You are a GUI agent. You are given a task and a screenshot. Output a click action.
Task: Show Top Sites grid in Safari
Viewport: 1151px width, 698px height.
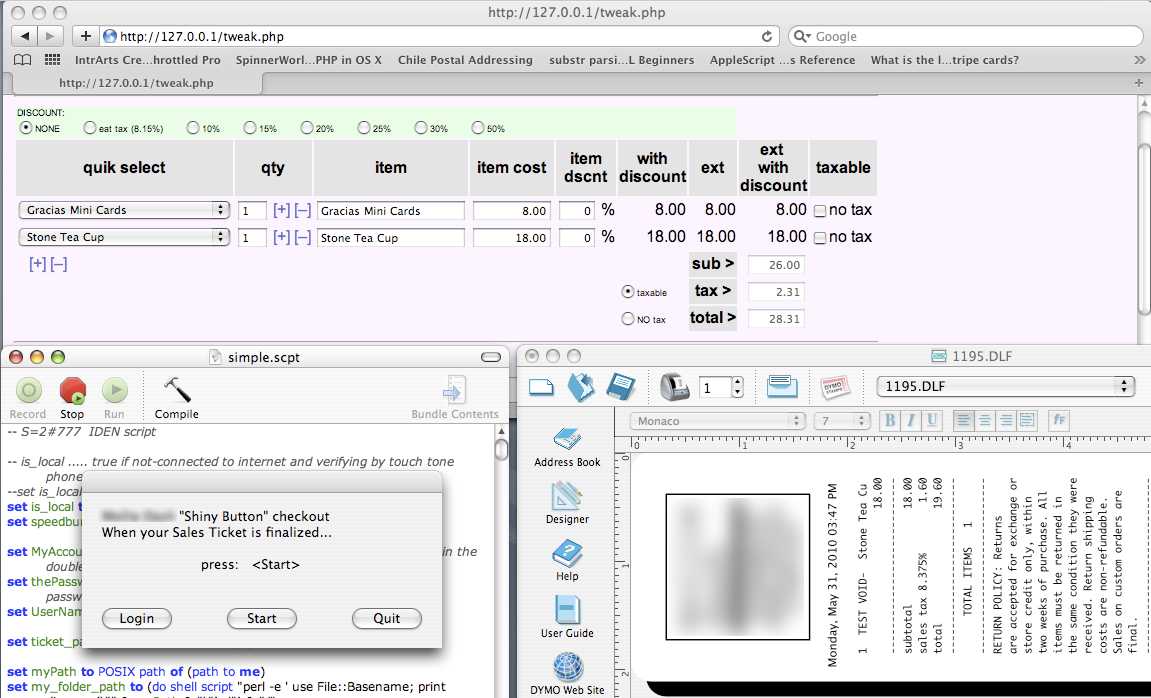coord(52,60)
